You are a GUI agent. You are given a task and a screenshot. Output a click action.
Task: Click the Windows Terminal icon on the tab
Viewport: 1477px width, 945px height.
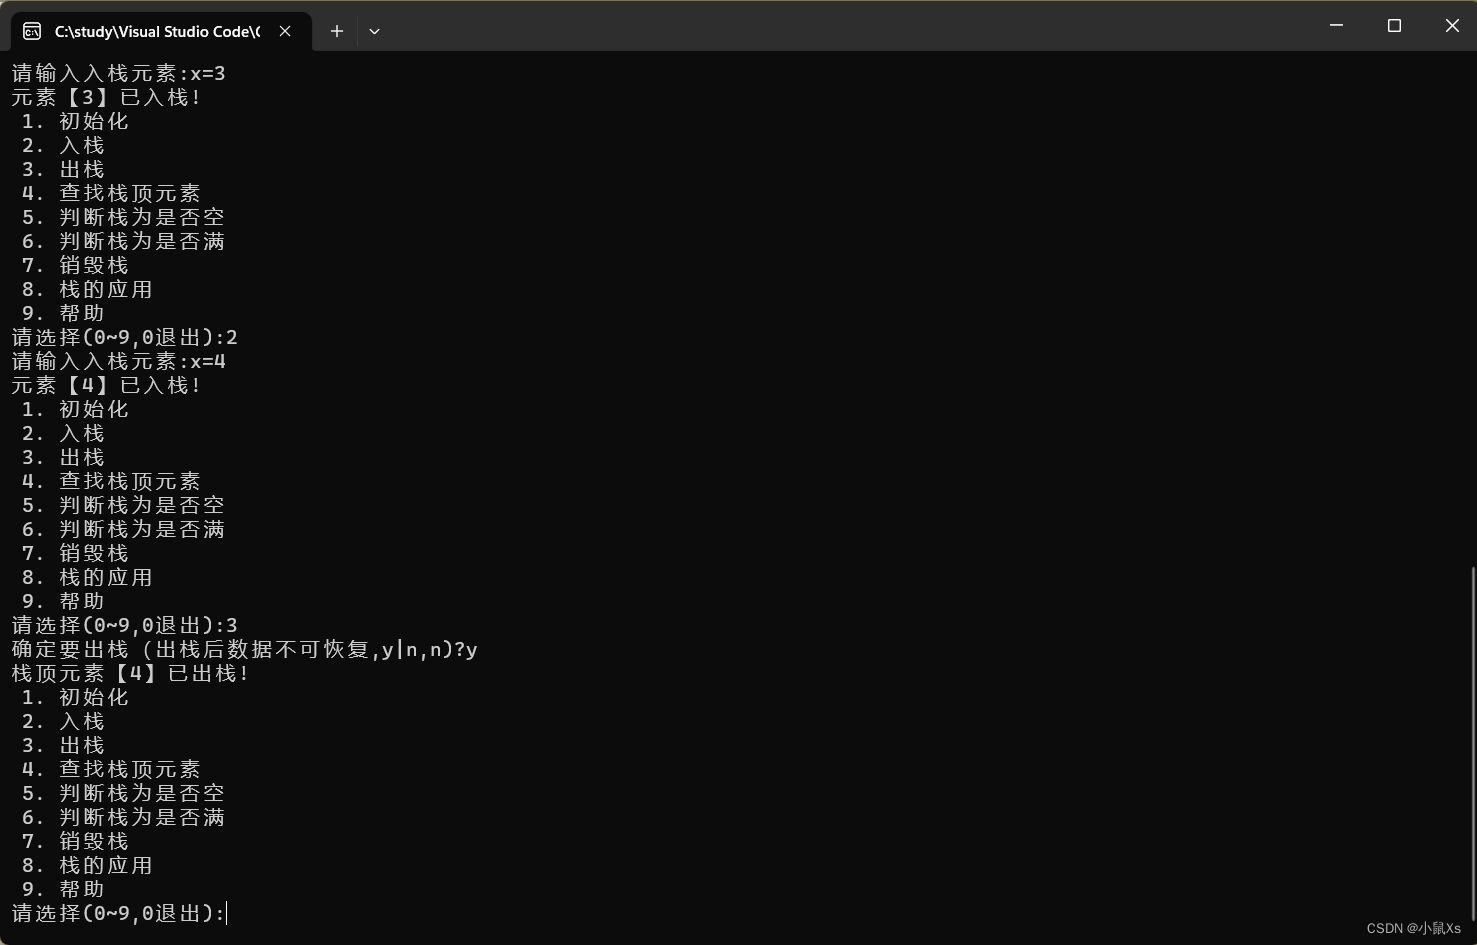point(31,31)
